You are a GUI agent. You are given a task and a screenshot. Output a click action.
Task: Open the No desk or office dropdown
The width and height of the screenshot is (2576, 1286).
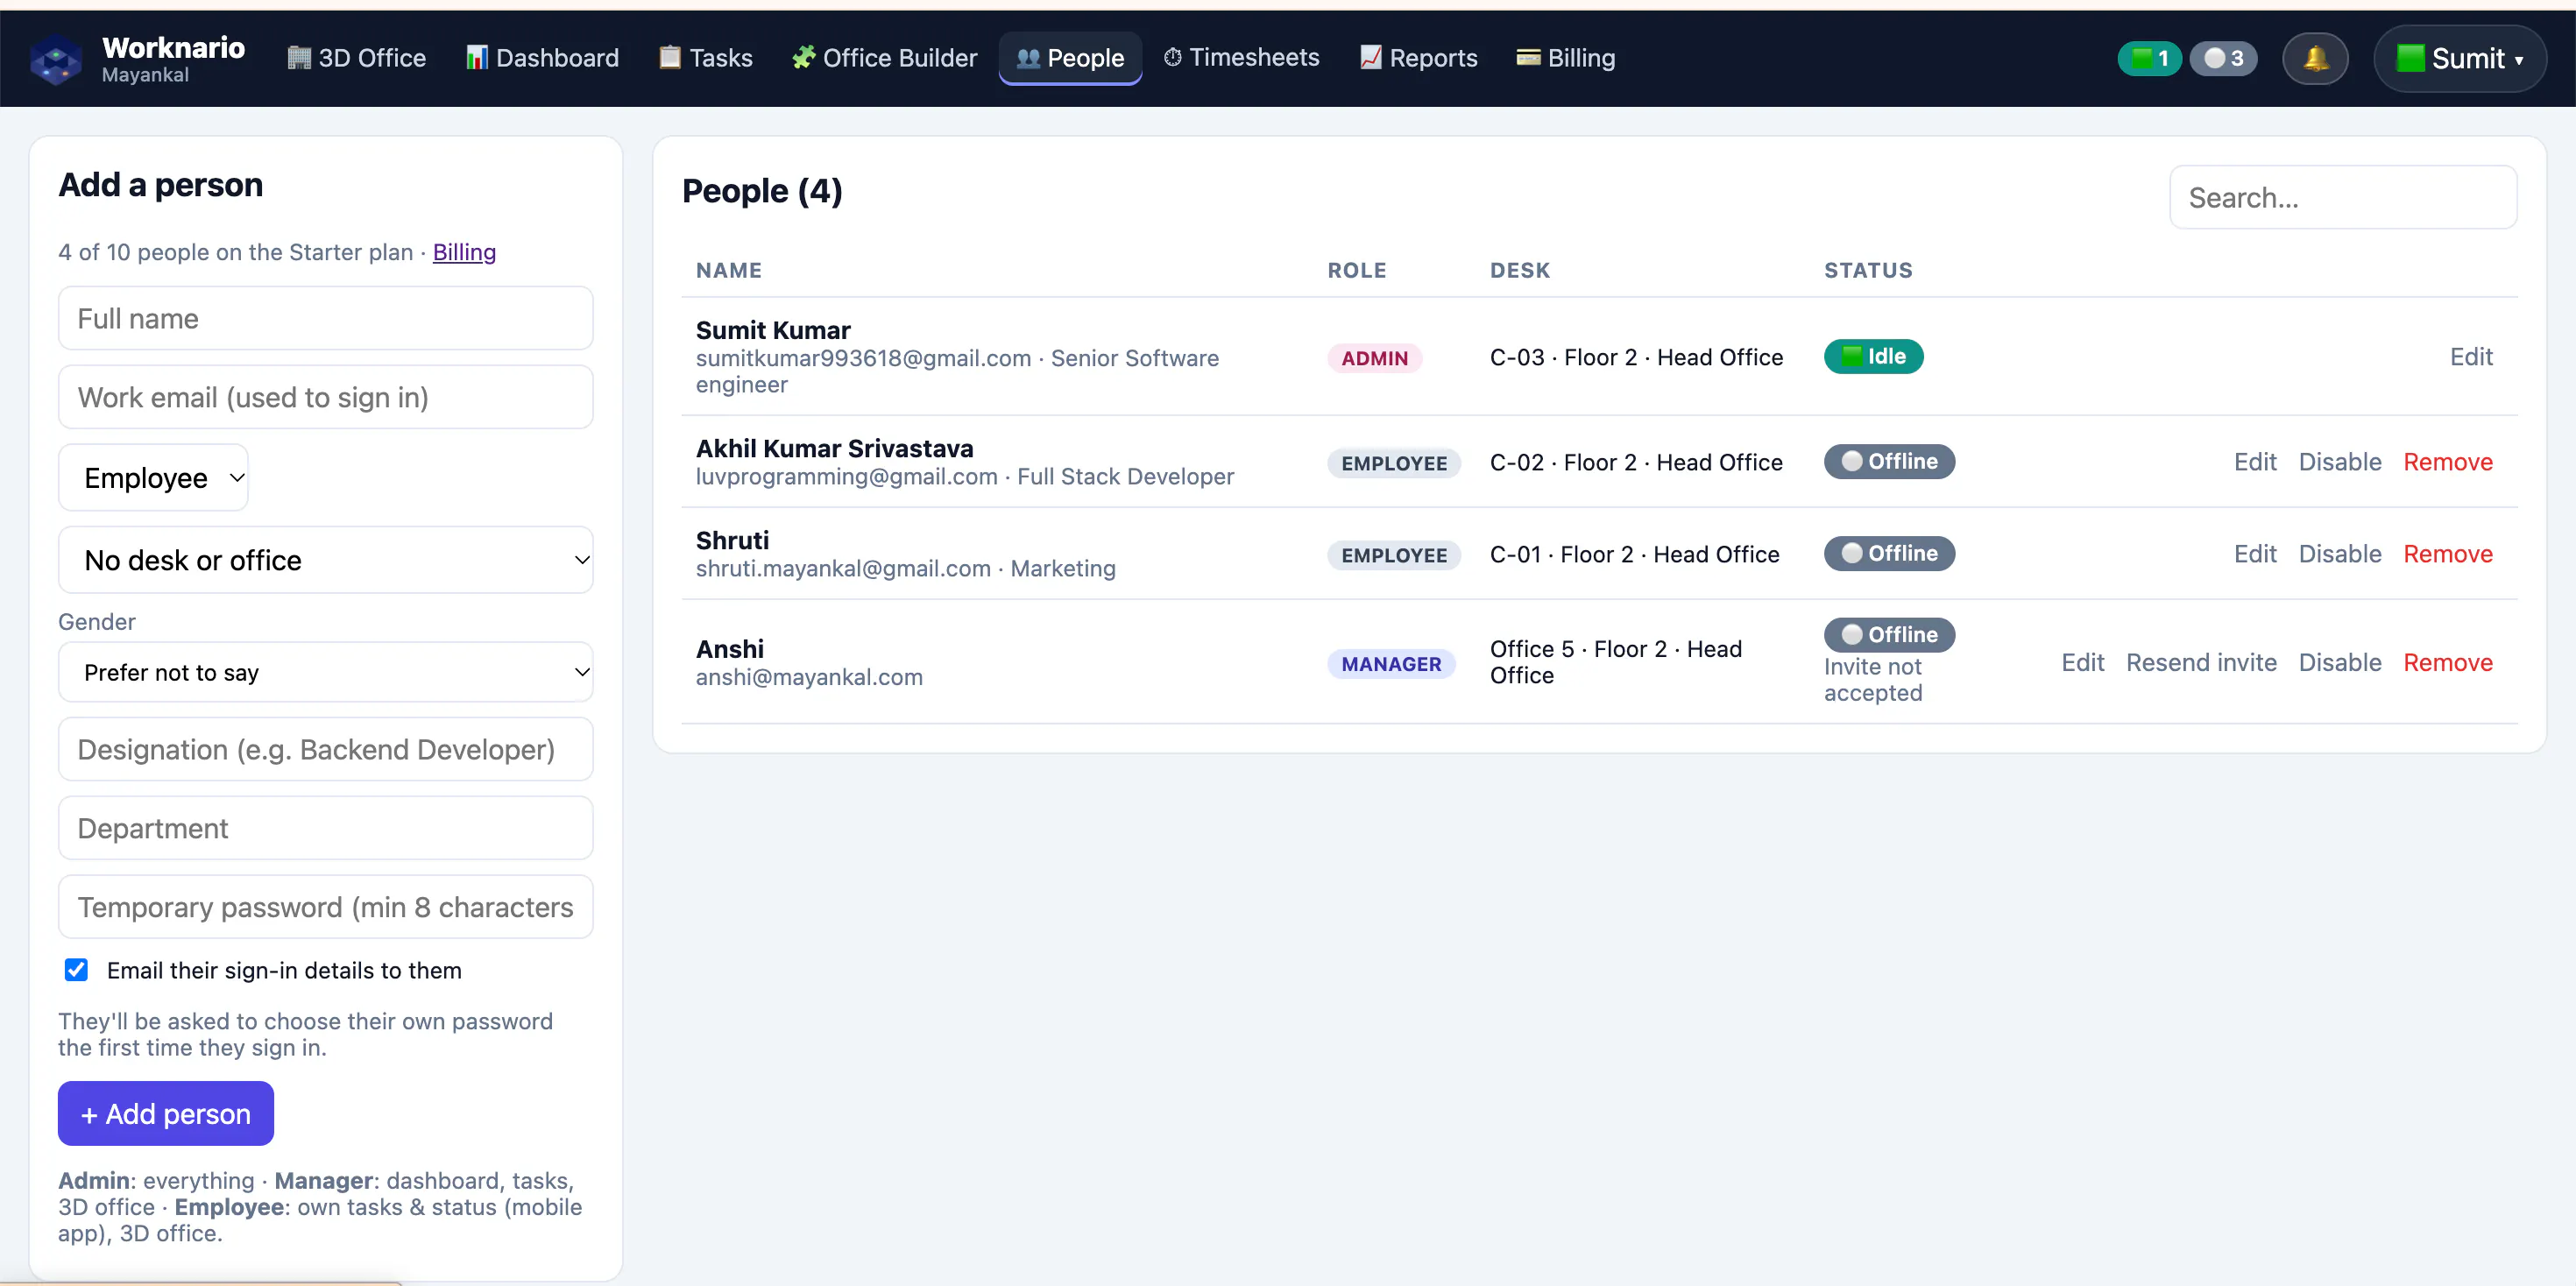[x=325, y=560]
